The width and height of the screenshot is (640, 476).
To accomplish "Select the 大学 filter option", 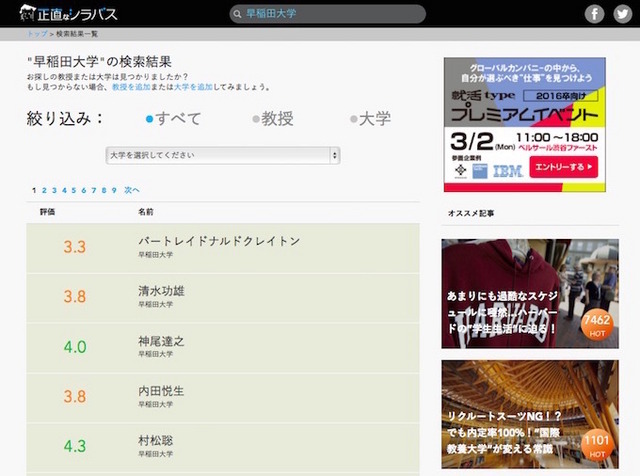I will 370,119.
